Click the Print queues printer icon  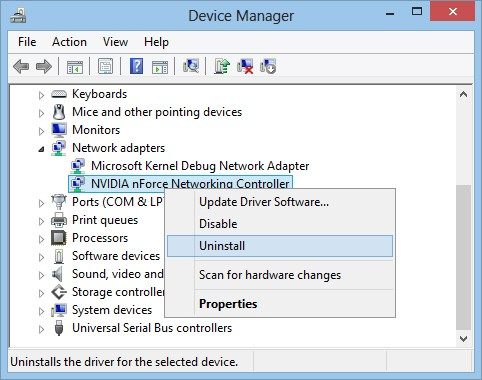[x=59, y=220]
